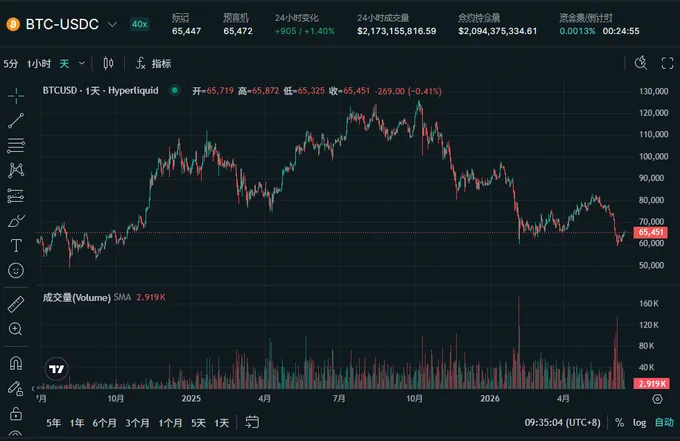Click the 65,451 price label on axis

651,232
